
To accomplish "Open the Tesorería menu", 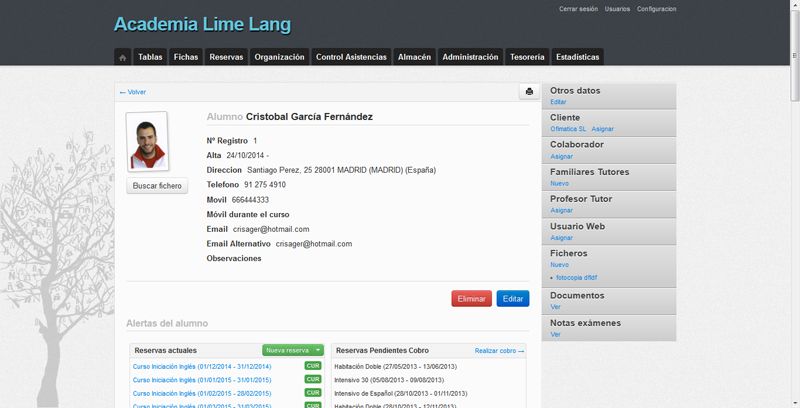I will tap(526, 57).
